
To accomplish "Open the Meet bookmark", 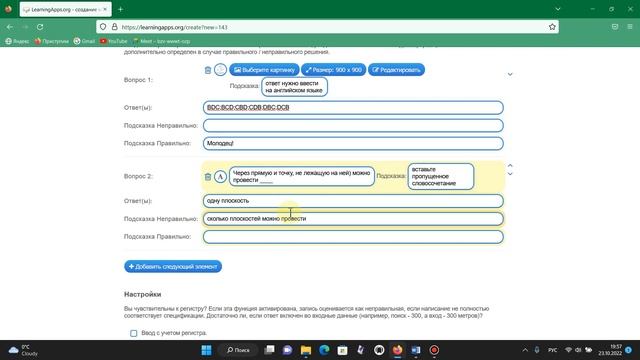I will (162, 41).
